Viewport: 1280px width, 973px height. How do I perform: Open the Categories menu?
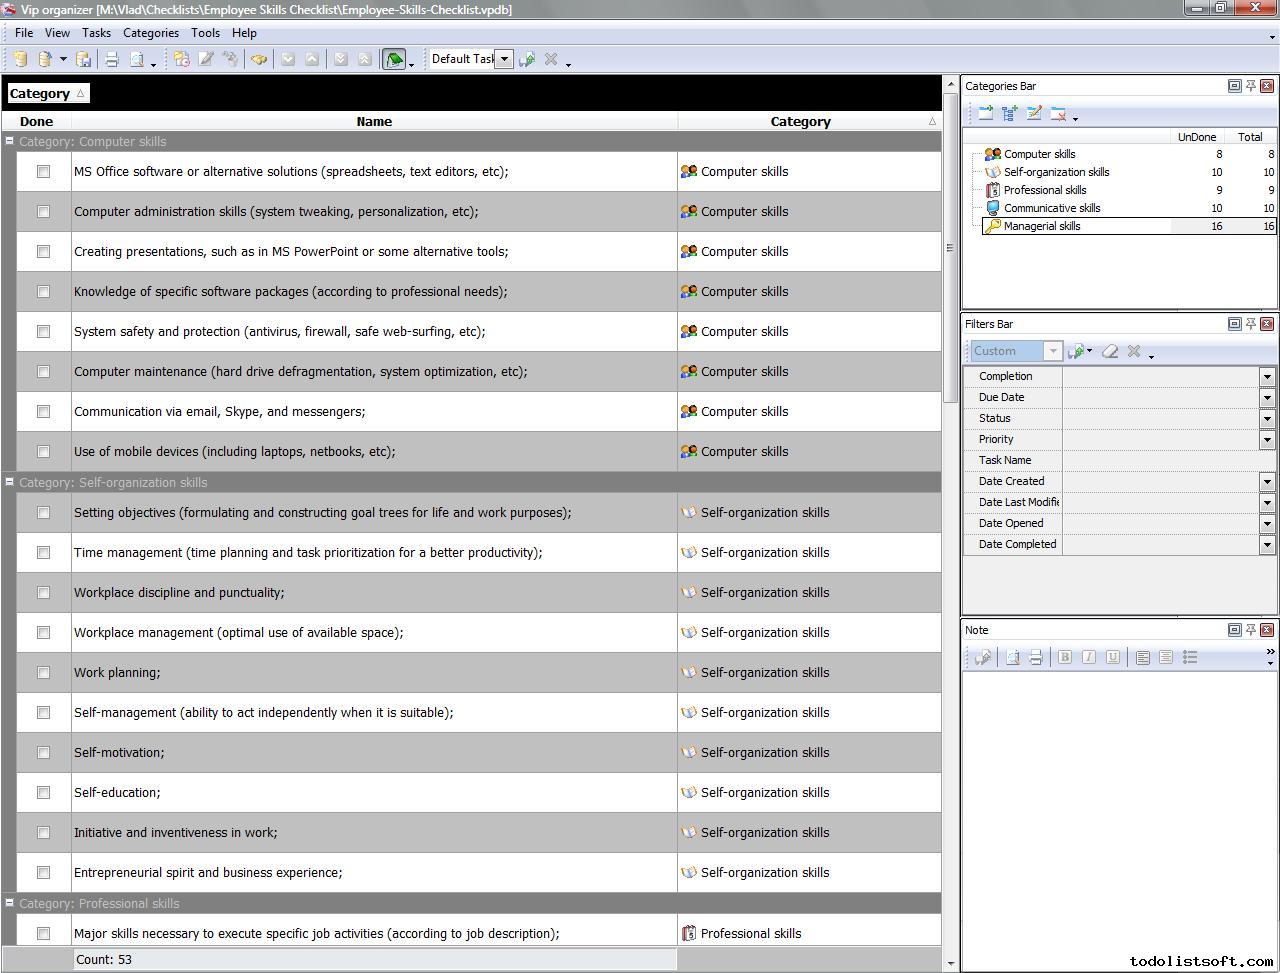click(150, 33)
